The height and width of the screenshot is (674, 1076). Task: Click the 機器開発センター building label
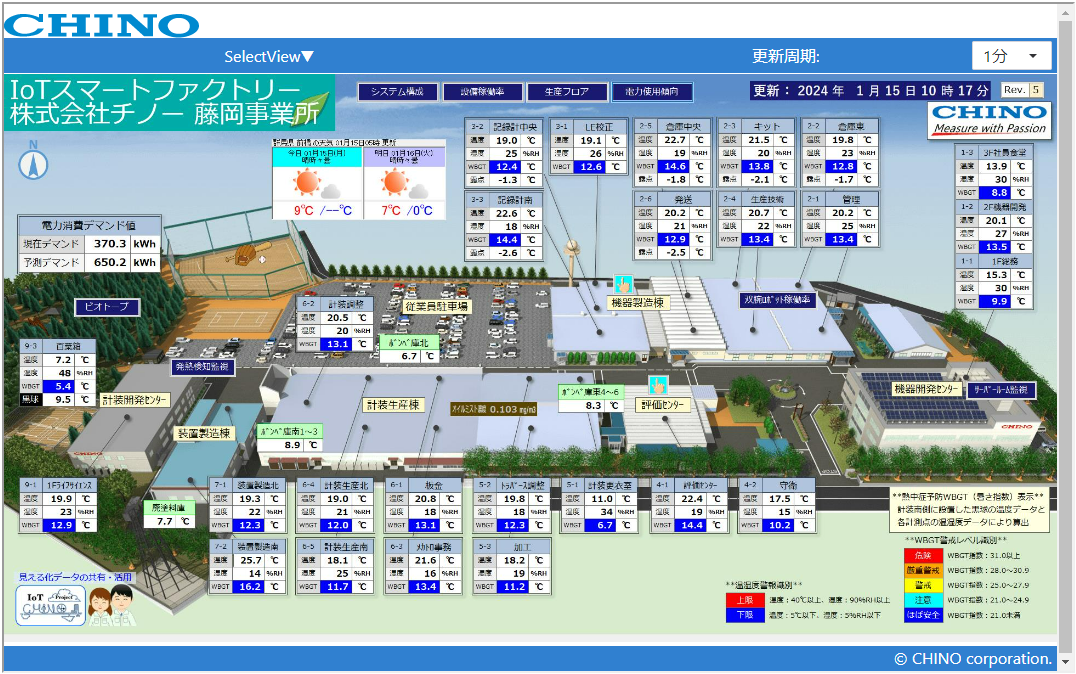926,389
